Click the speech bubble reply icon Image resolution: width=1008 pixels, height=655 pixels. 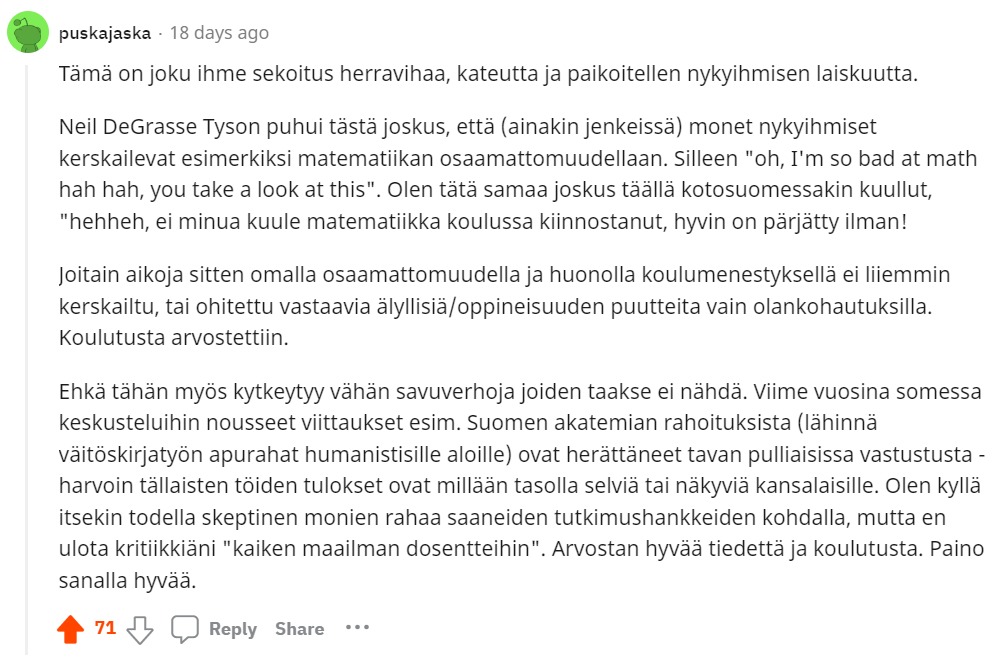(185, 629)
